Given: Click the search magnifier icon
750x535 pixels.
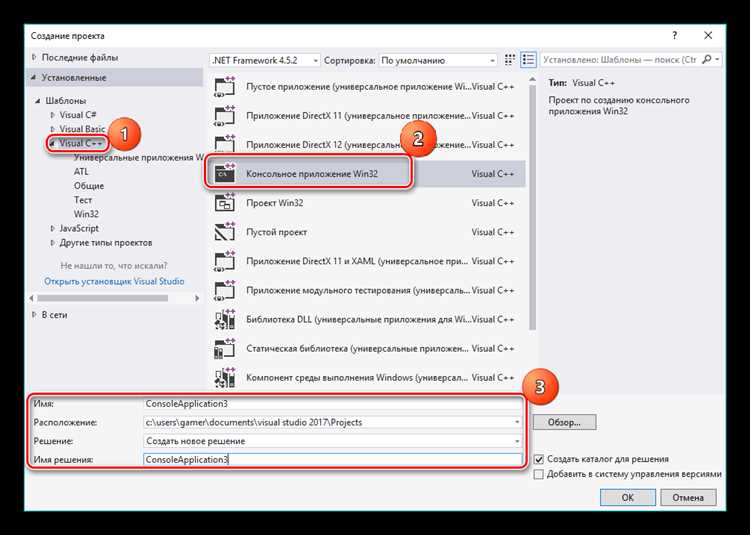Looking at the screenshot, I should (706, 60).
